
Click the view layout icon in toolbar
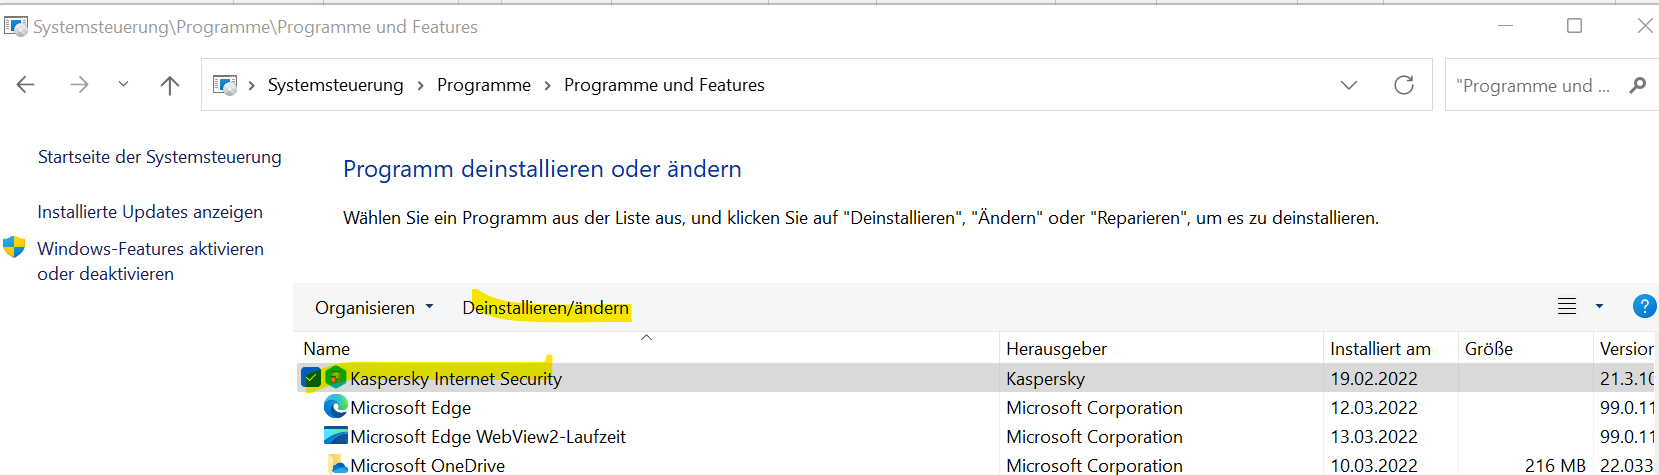1567,307
